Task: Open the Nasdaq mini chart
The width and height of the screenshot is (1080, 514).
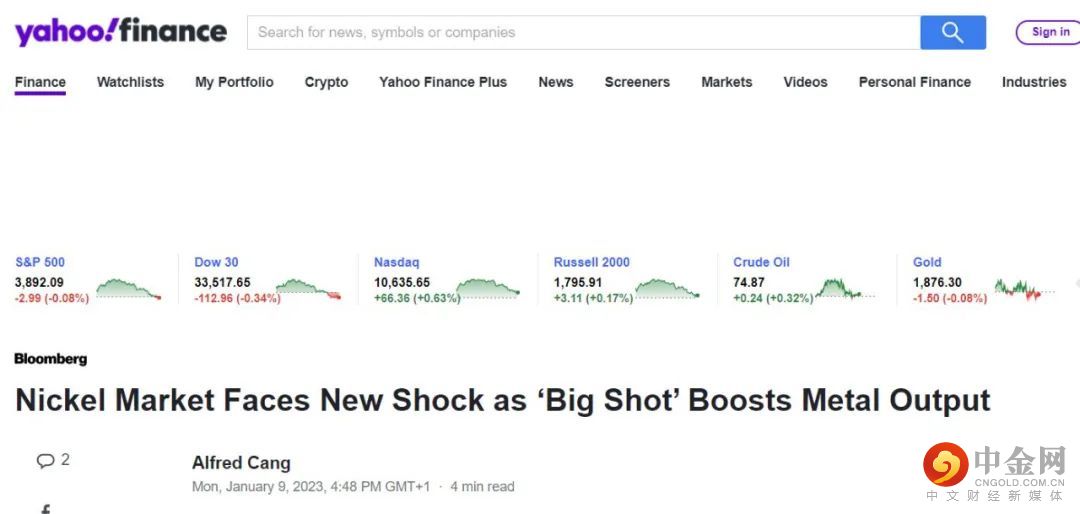Action: [x=486, y=289]
